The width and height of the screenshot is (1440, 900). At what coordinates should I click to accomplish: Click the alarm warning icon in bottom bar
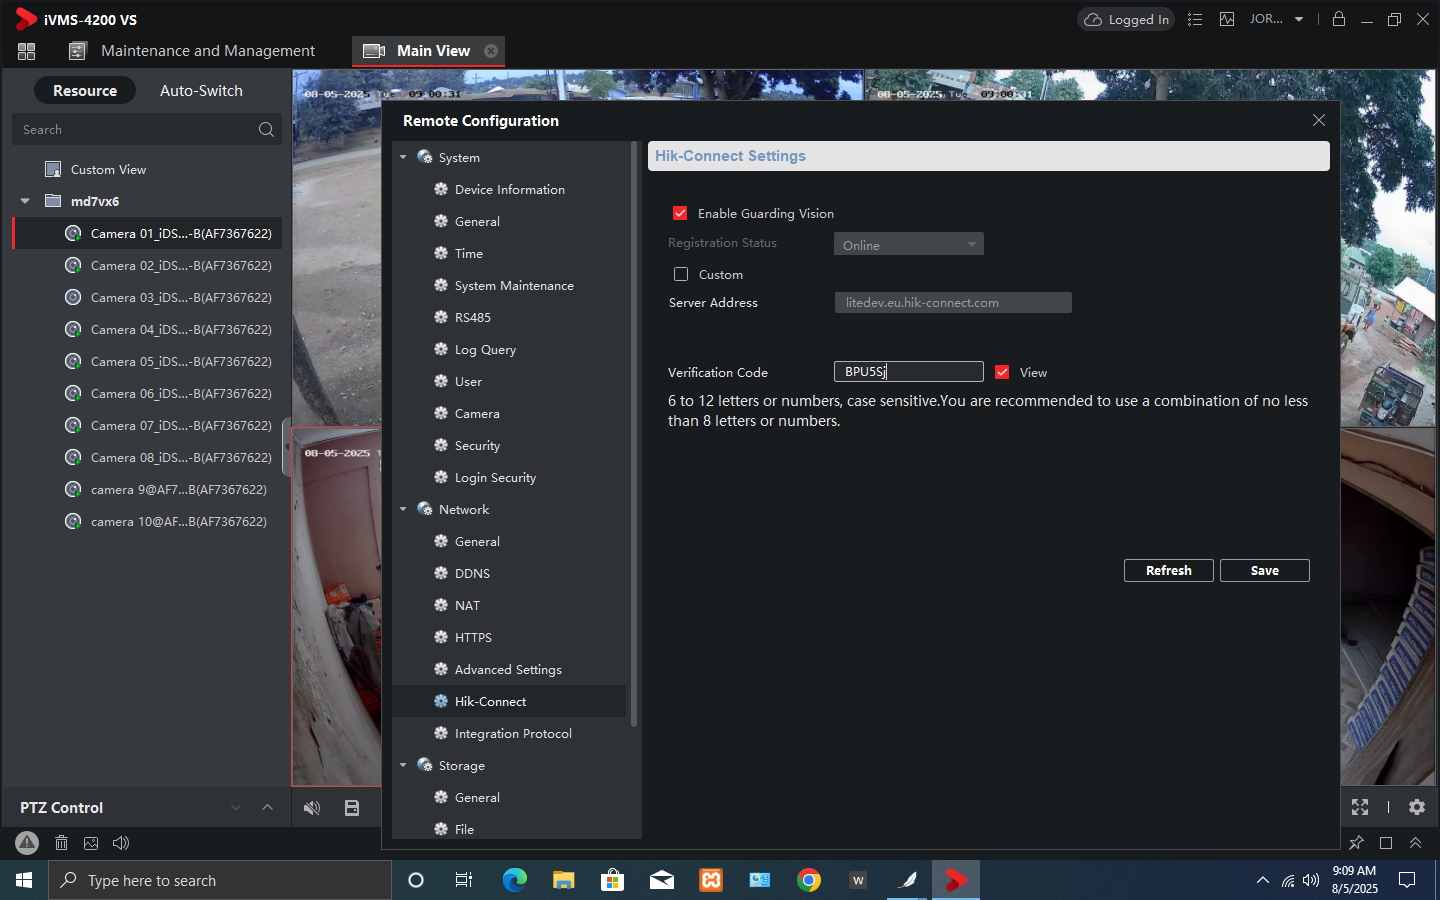pyautogui.click(x=27, y=843)
